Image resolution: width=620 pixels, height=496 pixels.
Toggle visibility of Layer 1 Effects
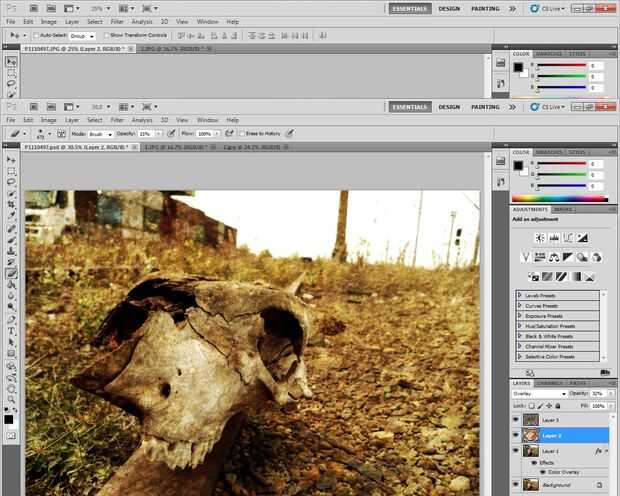click(x=534, y=462)
